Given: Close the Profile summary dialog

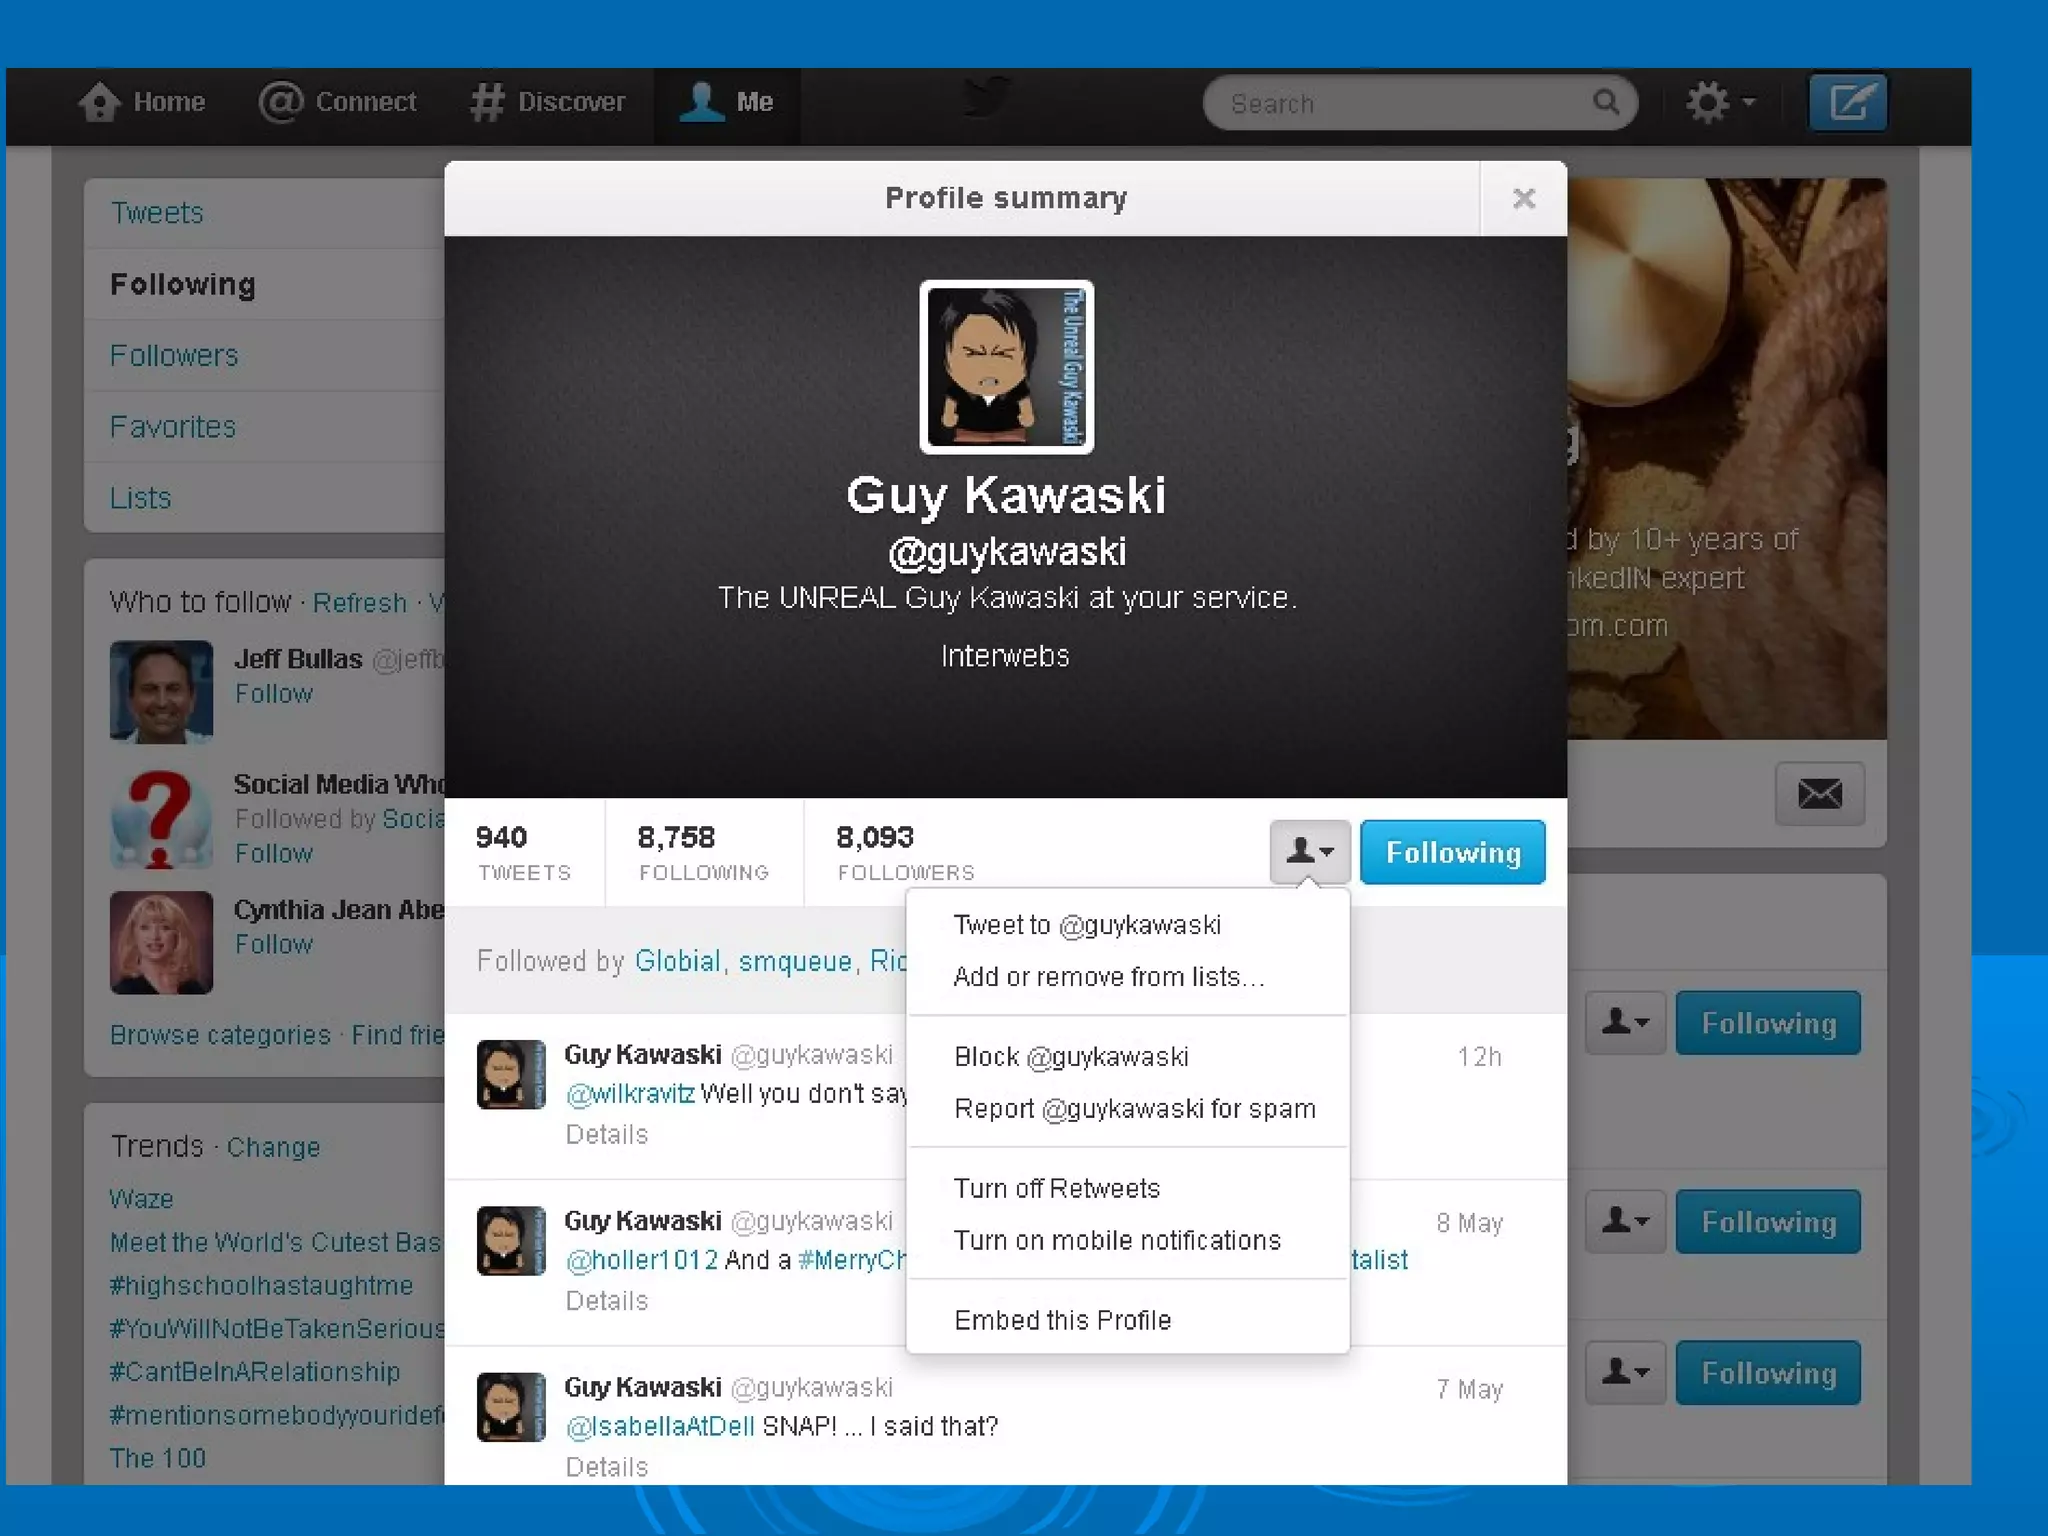Looking at the screenshot, I should [1523, 199].
